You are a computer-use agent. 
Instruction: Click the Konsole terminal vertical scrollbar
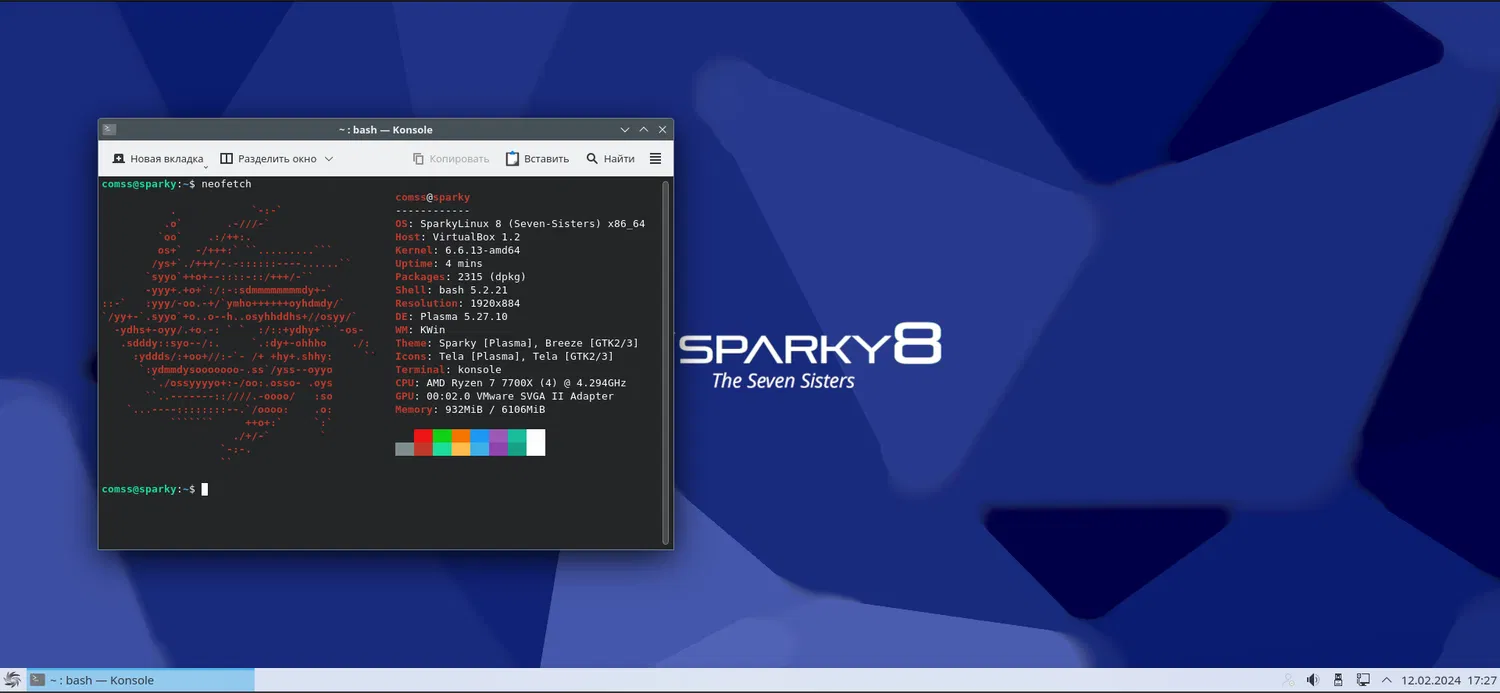666,362
